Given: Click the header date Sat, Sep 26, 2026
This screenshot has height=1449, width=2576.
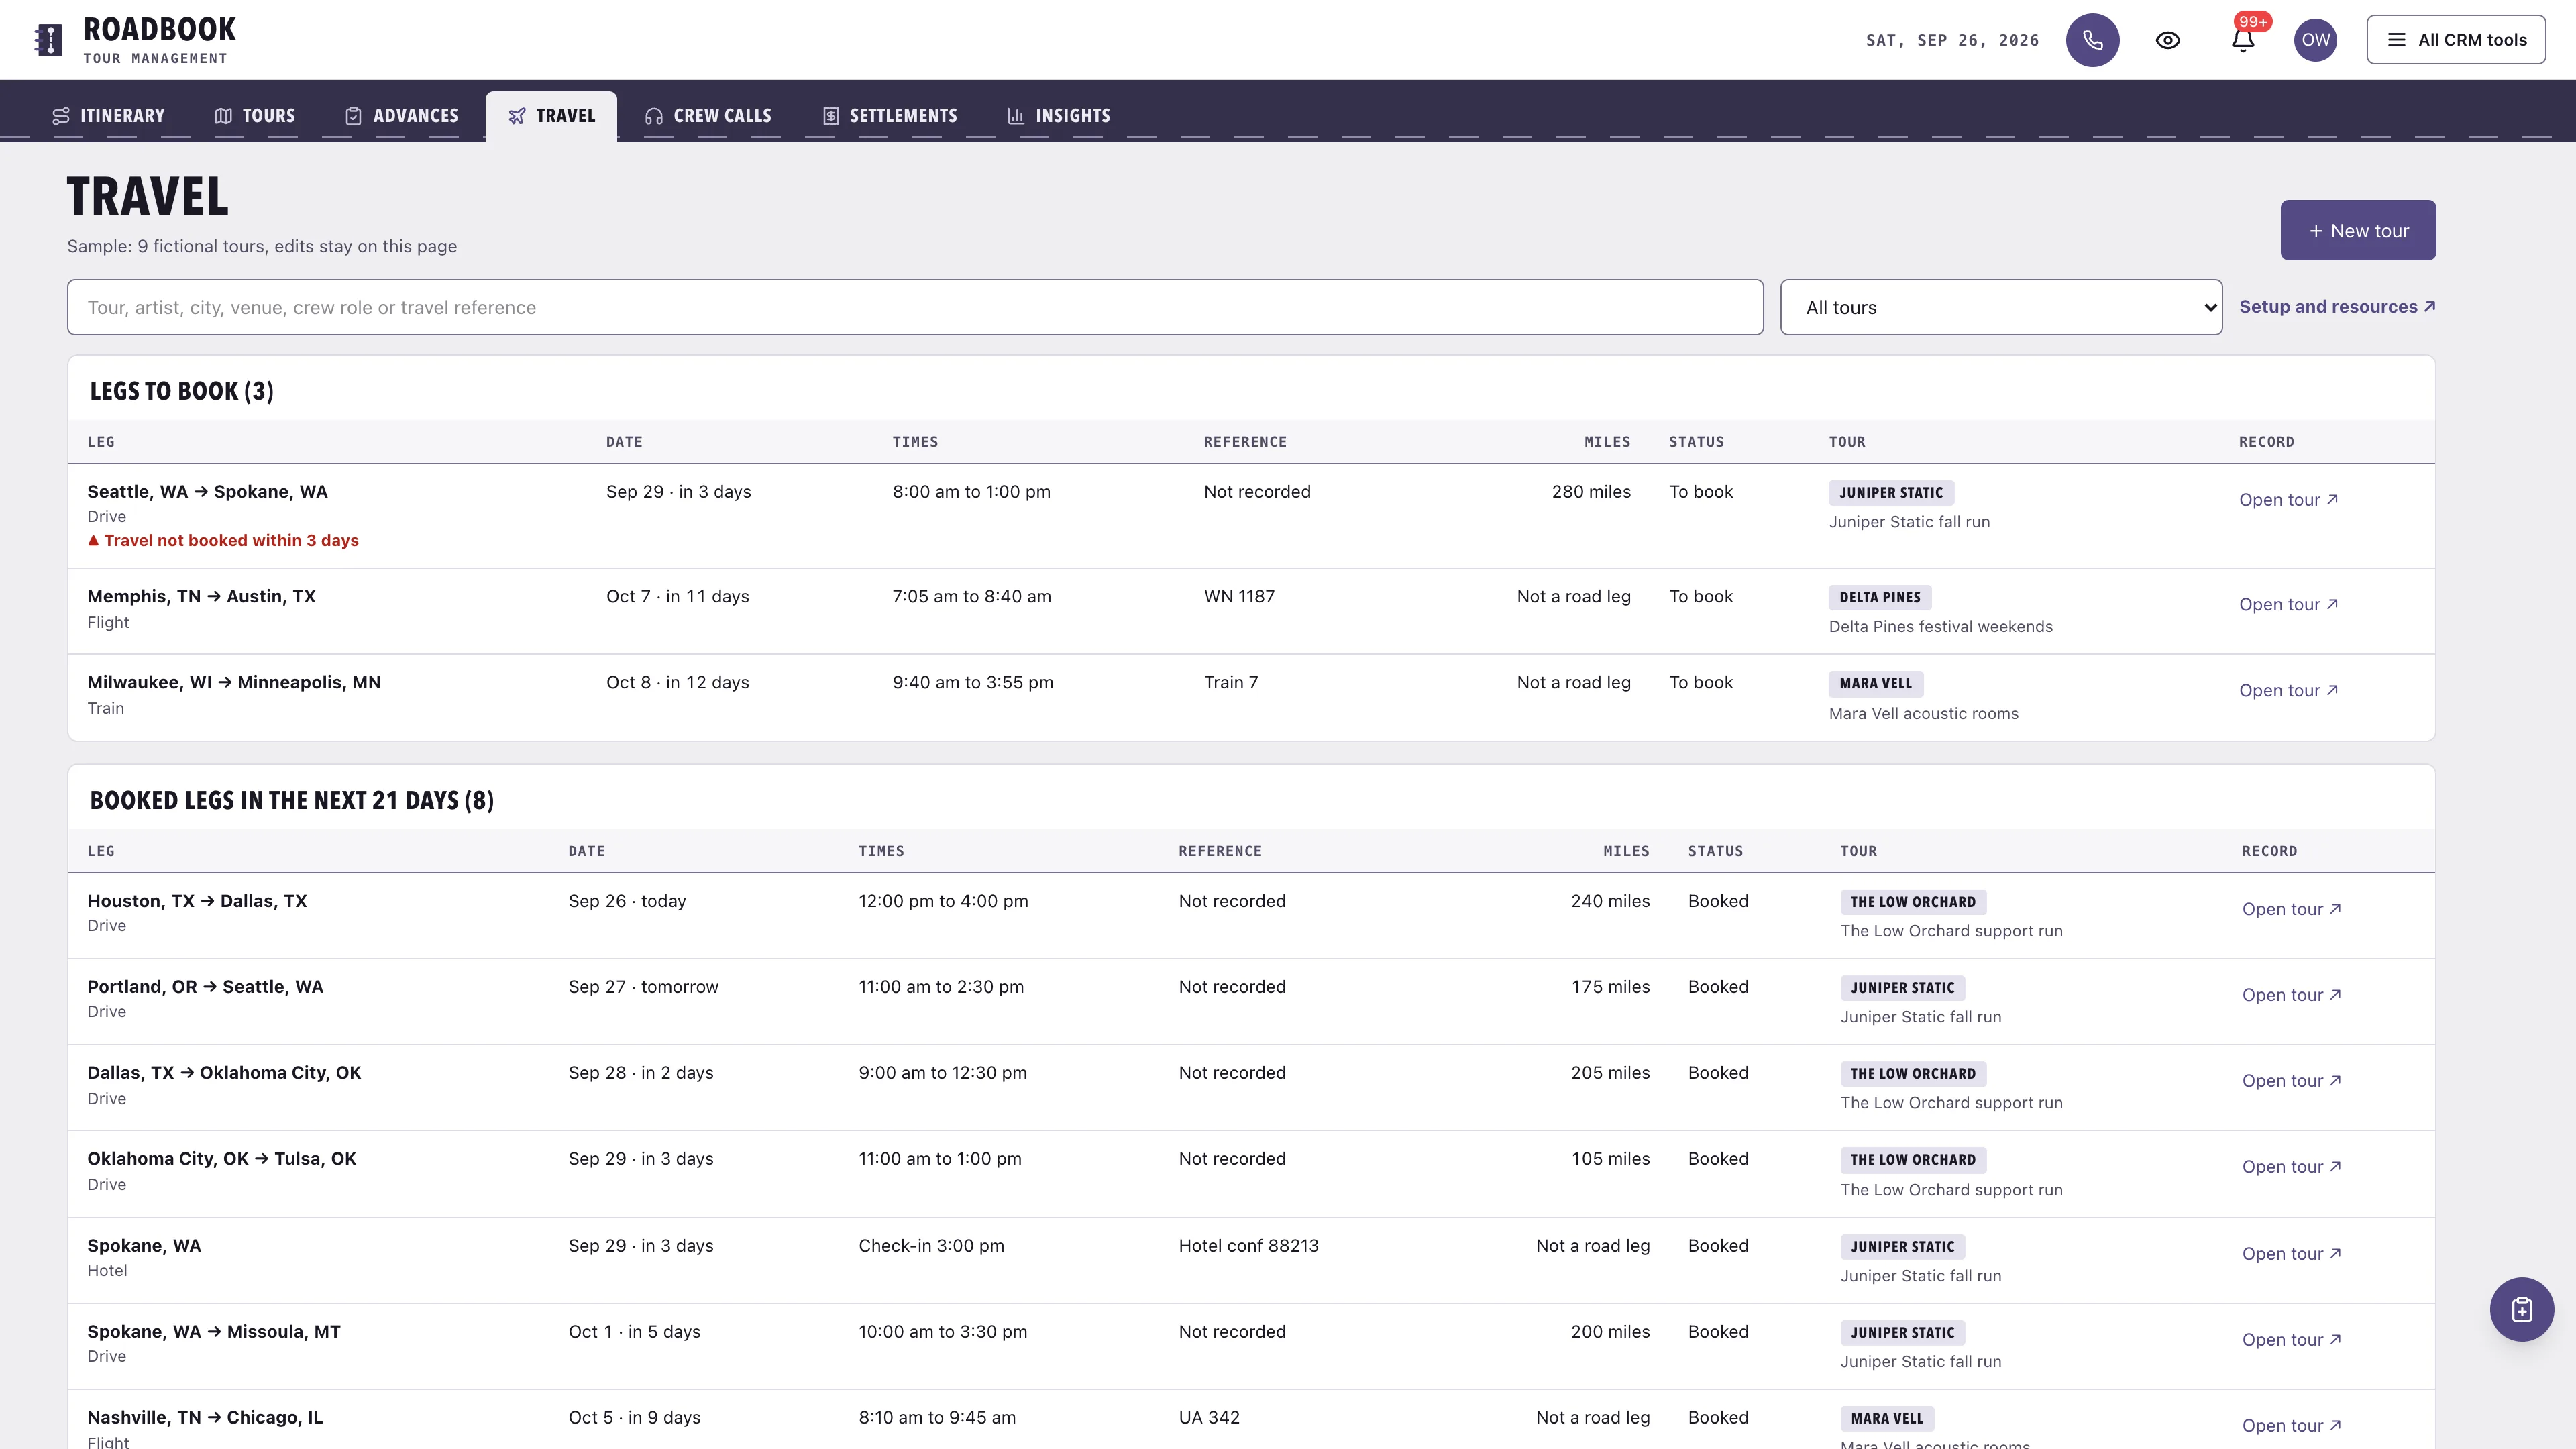Looking at the screenshot, I should [1952, 40].
